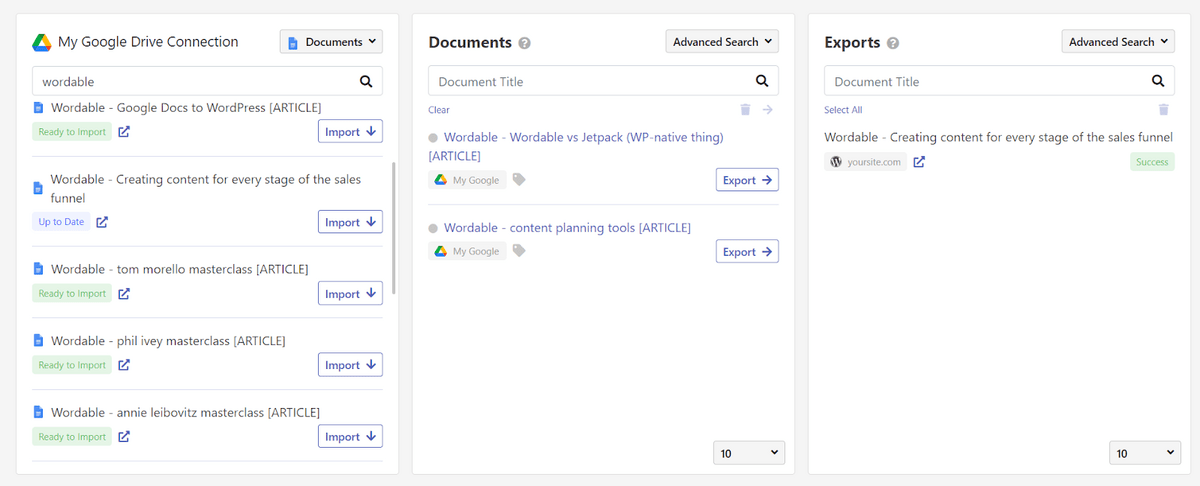Click doc file icon for annie leibovitz masterclass

click(x=38, y=412)
